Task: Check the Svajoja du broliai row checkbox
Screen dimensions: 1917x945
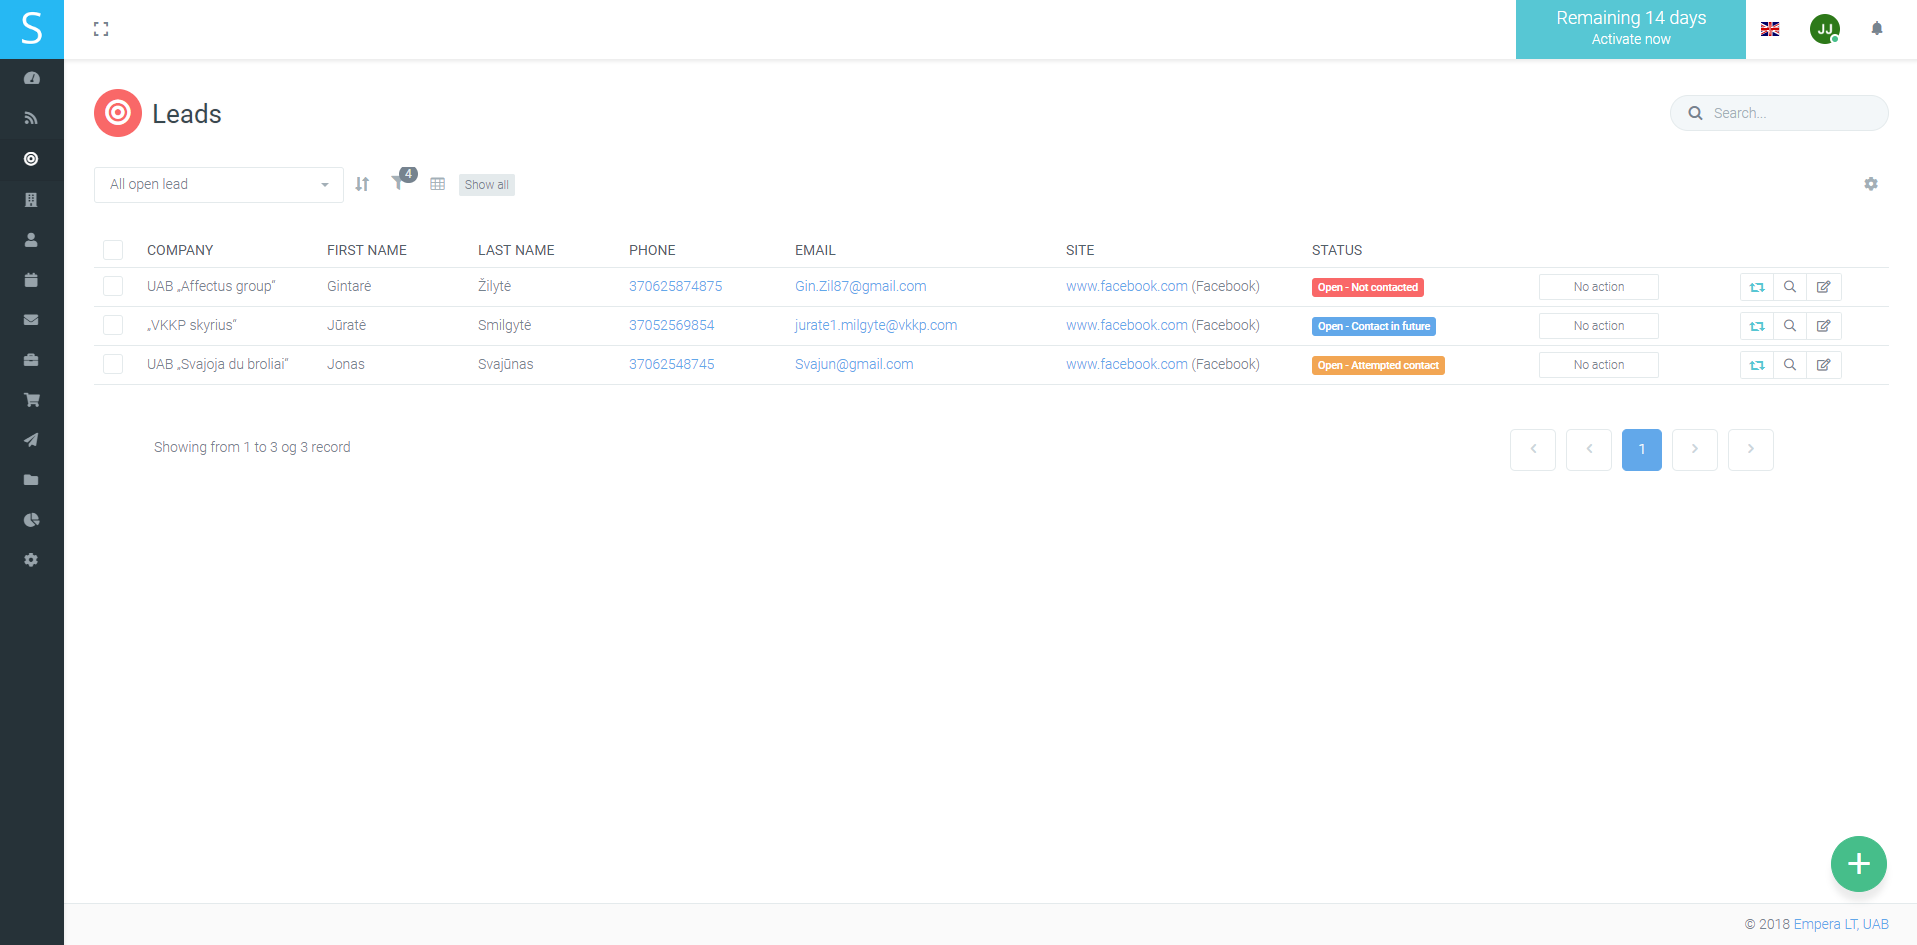Action: (113, 364)
